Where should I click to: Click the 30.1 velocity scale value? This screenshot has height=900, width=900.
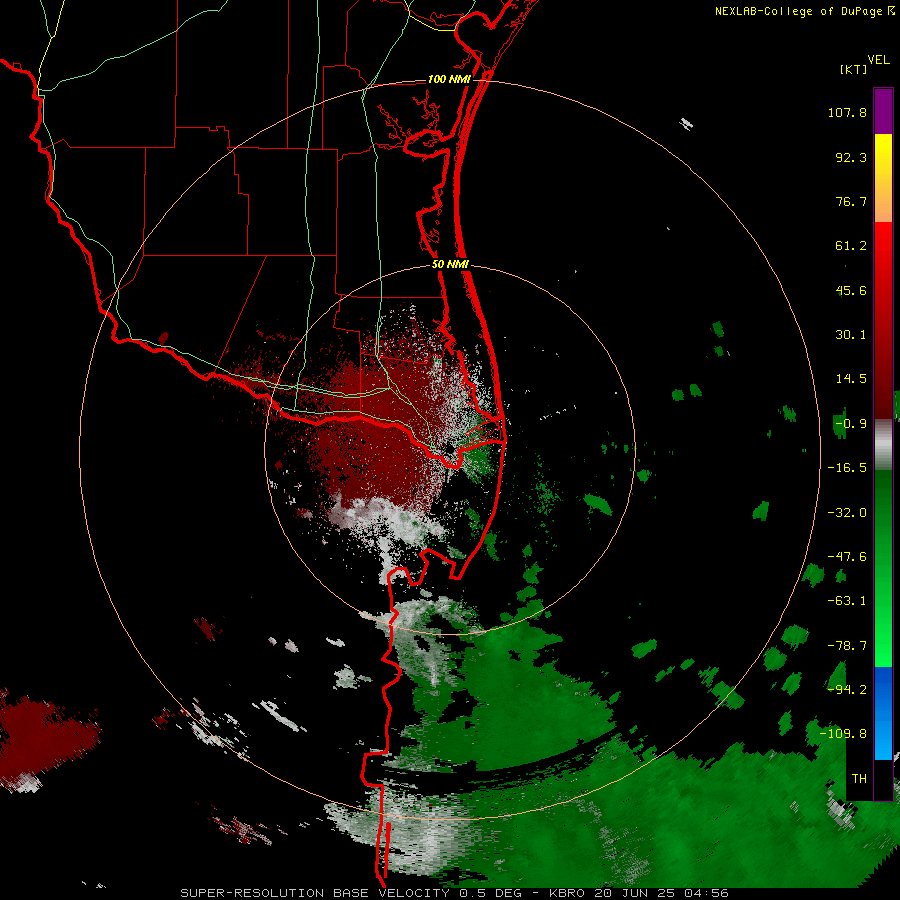(851, 335)
